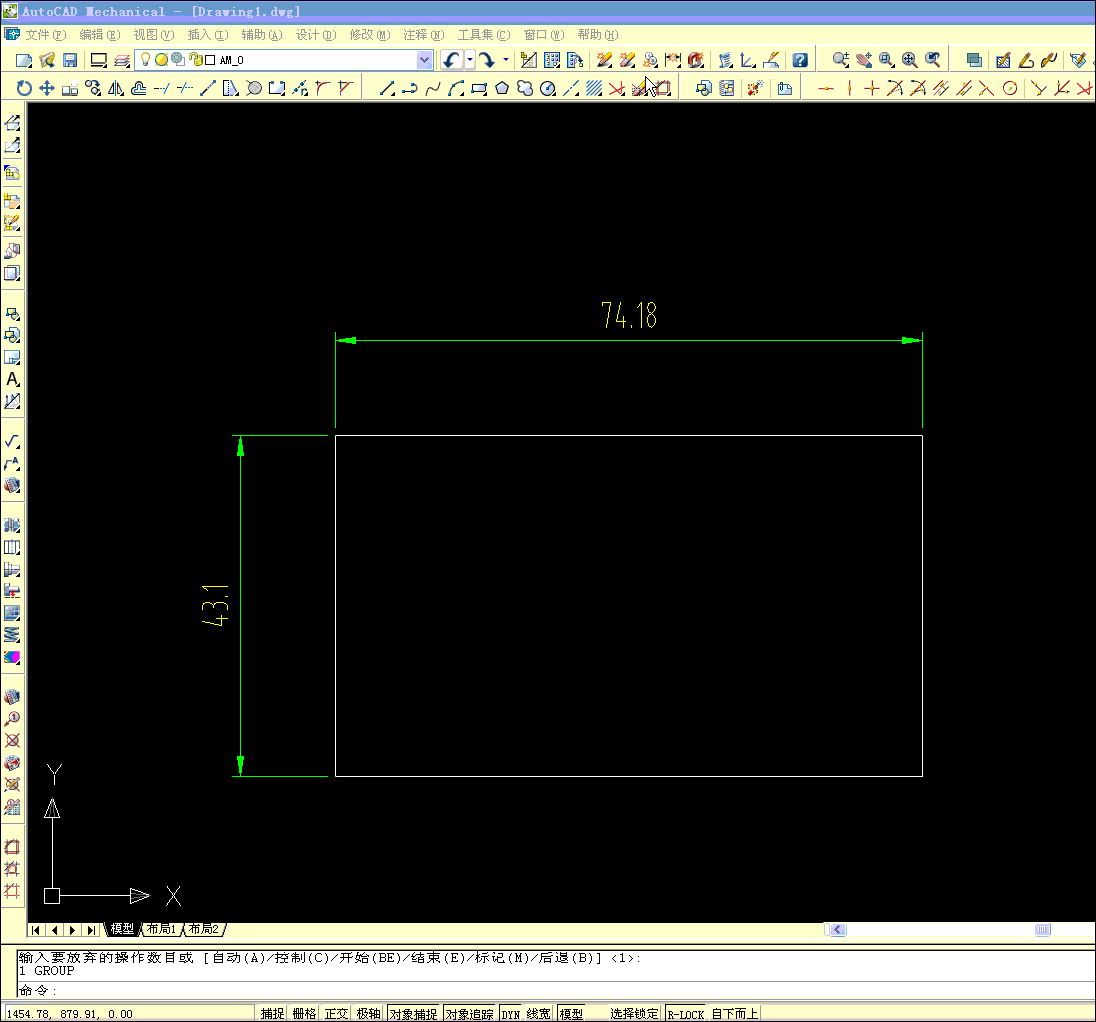Select the Rotate tool
This screenshot has width=1096, height=1022.
coord(24,88)
